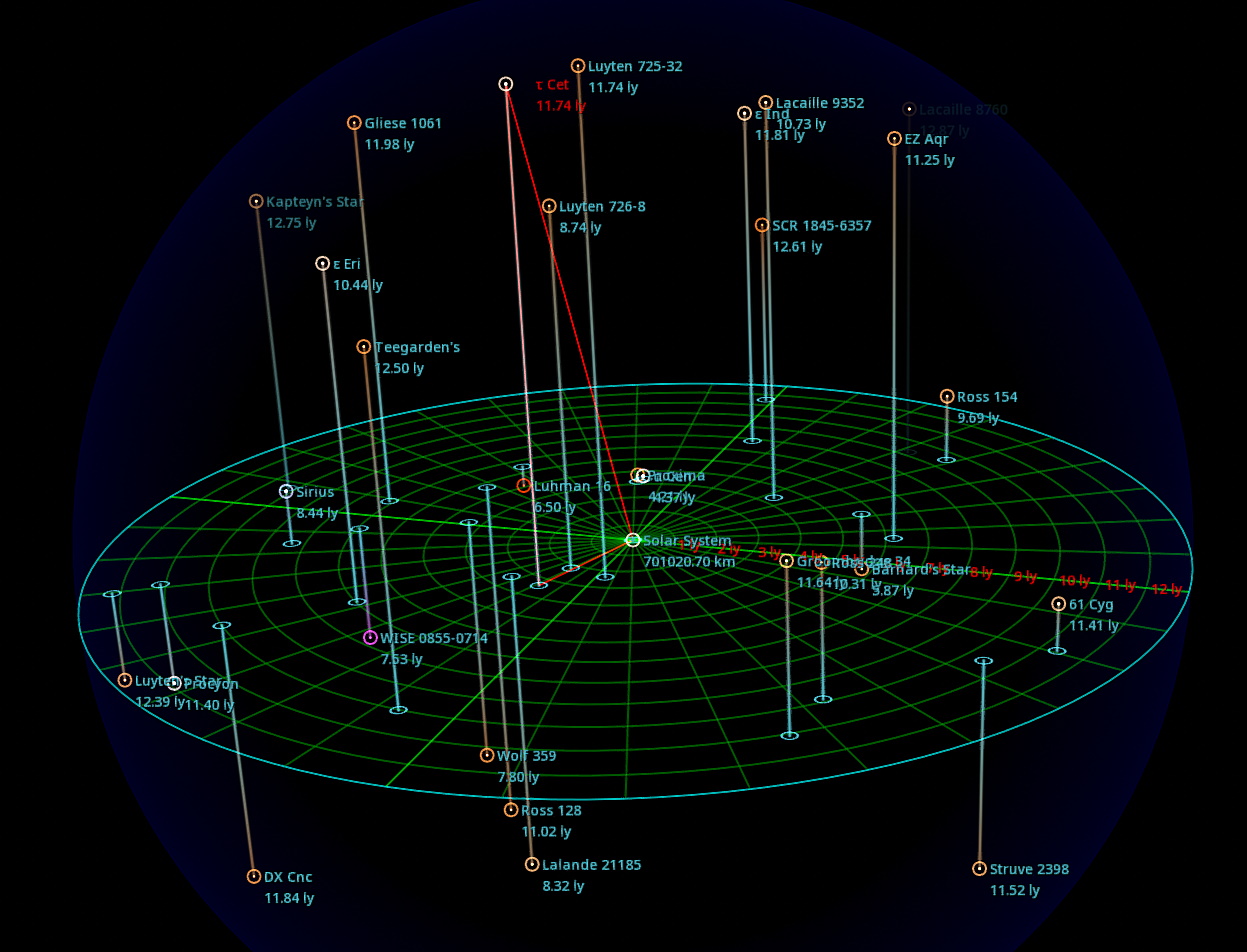
Task: Click the magenta WISE 0855-0714 marker
Action: pos(371,638)
